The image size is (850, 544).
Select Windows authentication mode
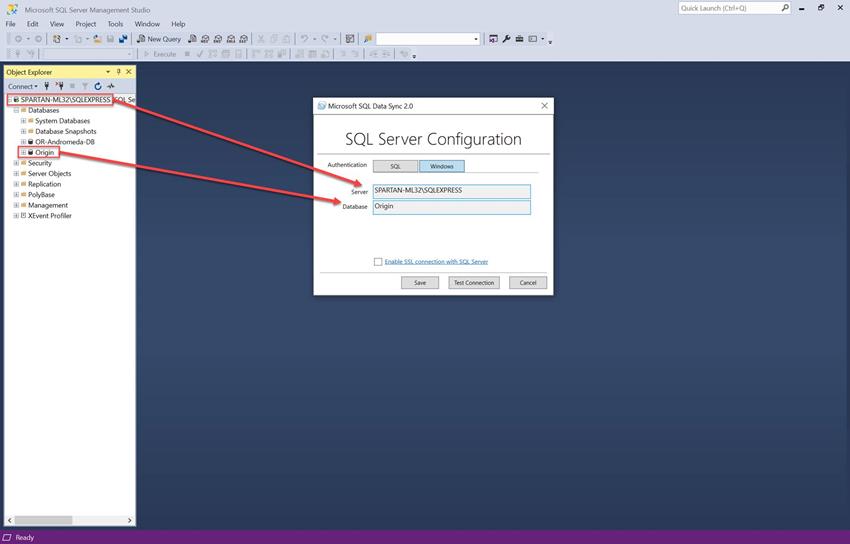442,166
